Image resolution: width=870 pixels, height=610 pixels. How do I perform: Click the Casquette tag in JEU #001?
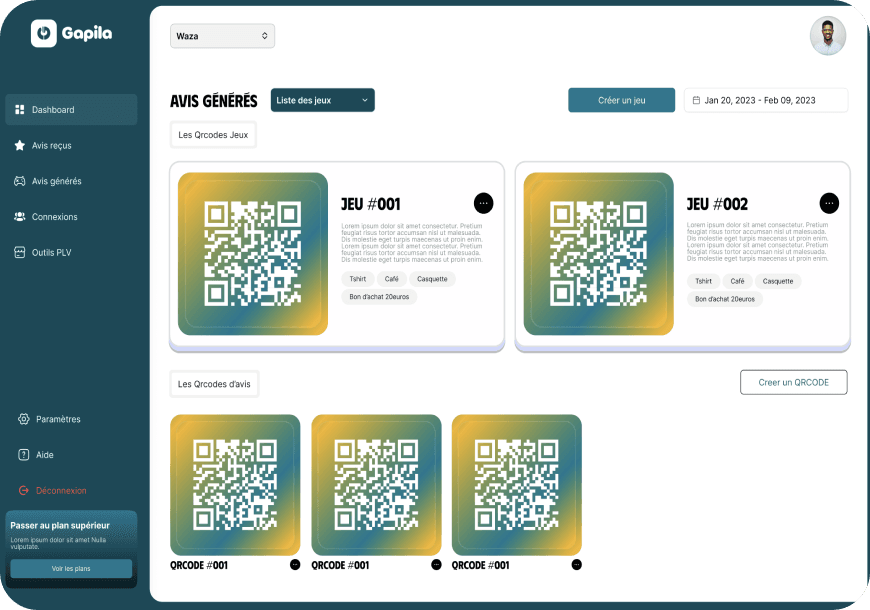click(x=432, y=279)
